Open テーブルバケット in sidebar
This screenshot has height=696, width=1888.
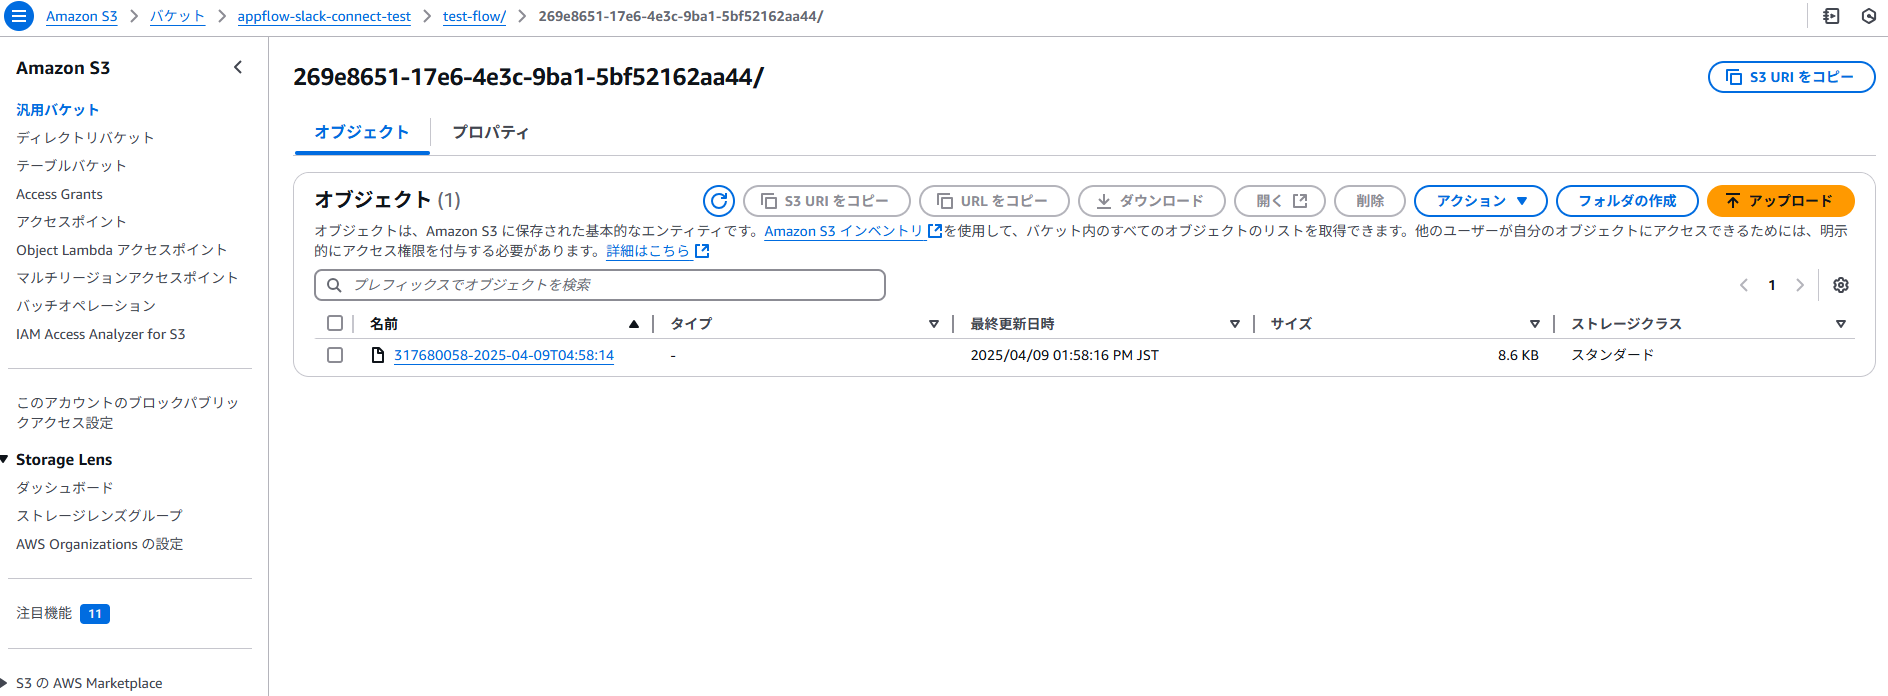[71, 166]
